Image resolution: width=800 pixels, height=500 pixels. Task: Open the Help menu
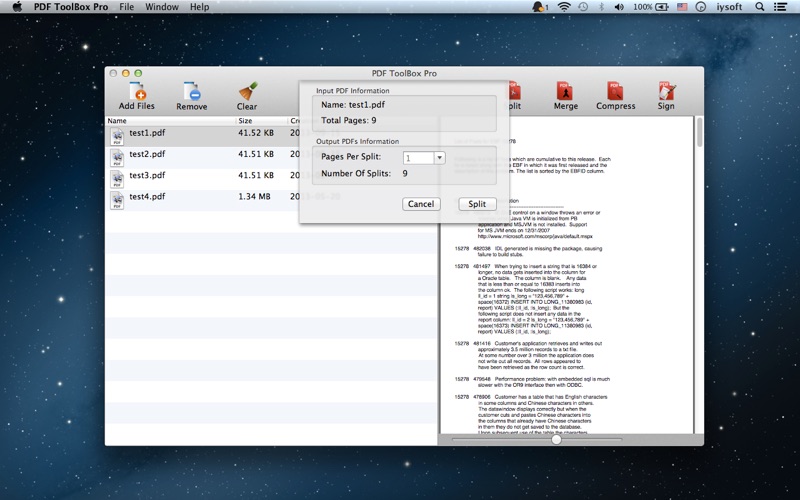pyautogui.click(x=199, y=7)
